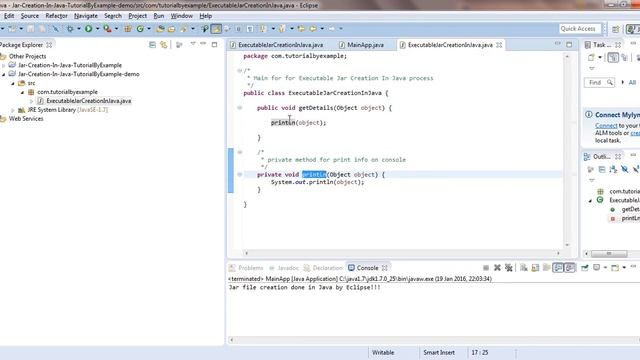Open New Java Class dropdown arrow
Screen dimensions: 640x360
point(149,29)
